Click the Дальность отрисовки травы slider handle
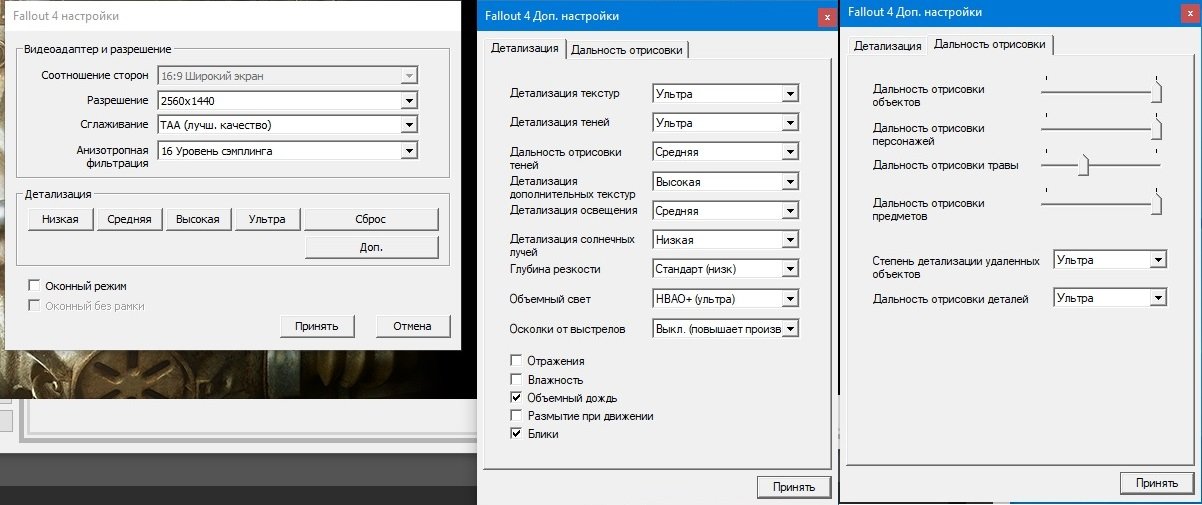The width and height of the screenshot is (1202, 505). (1082, 166)
